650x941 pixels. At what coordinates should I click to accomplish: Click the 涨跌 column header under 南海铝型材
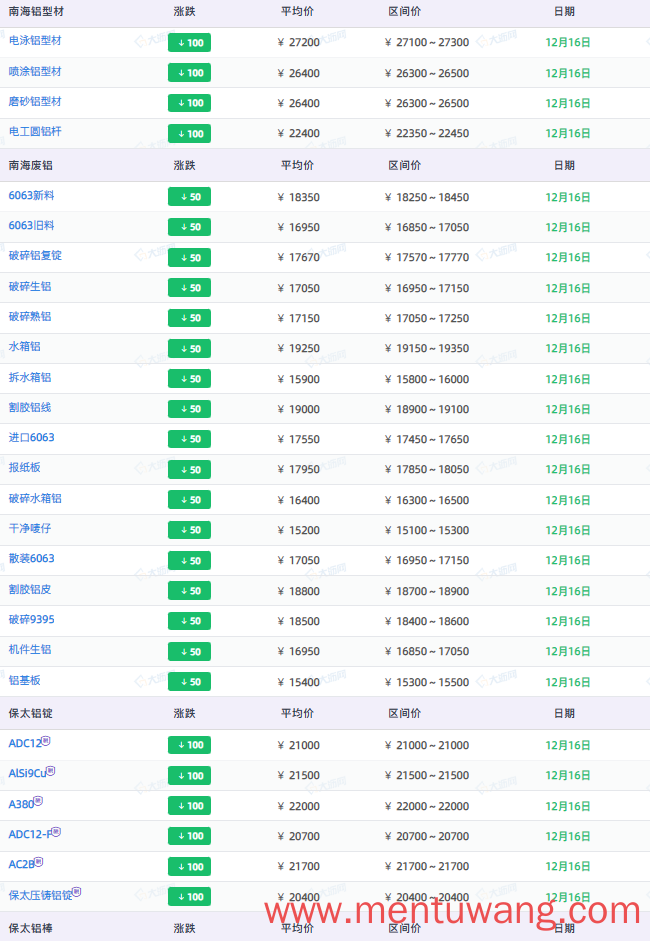pyautogui.click(x=184, y=11)
